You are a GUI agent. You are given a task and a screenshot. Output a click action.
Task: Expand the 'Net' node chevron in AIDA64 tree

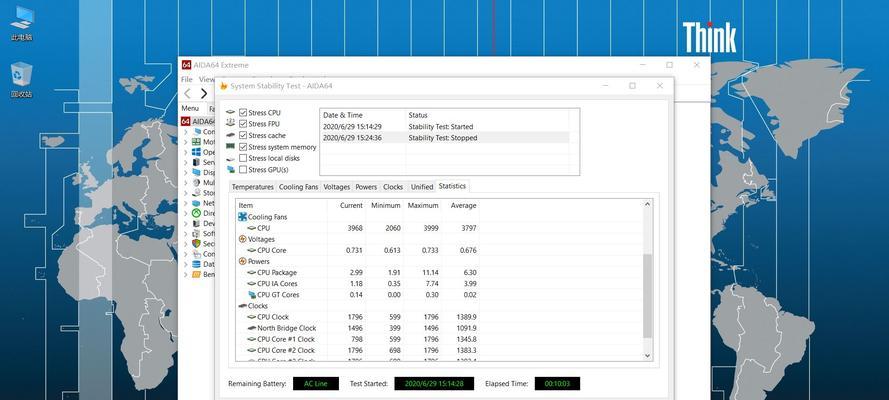click(185, 203)
